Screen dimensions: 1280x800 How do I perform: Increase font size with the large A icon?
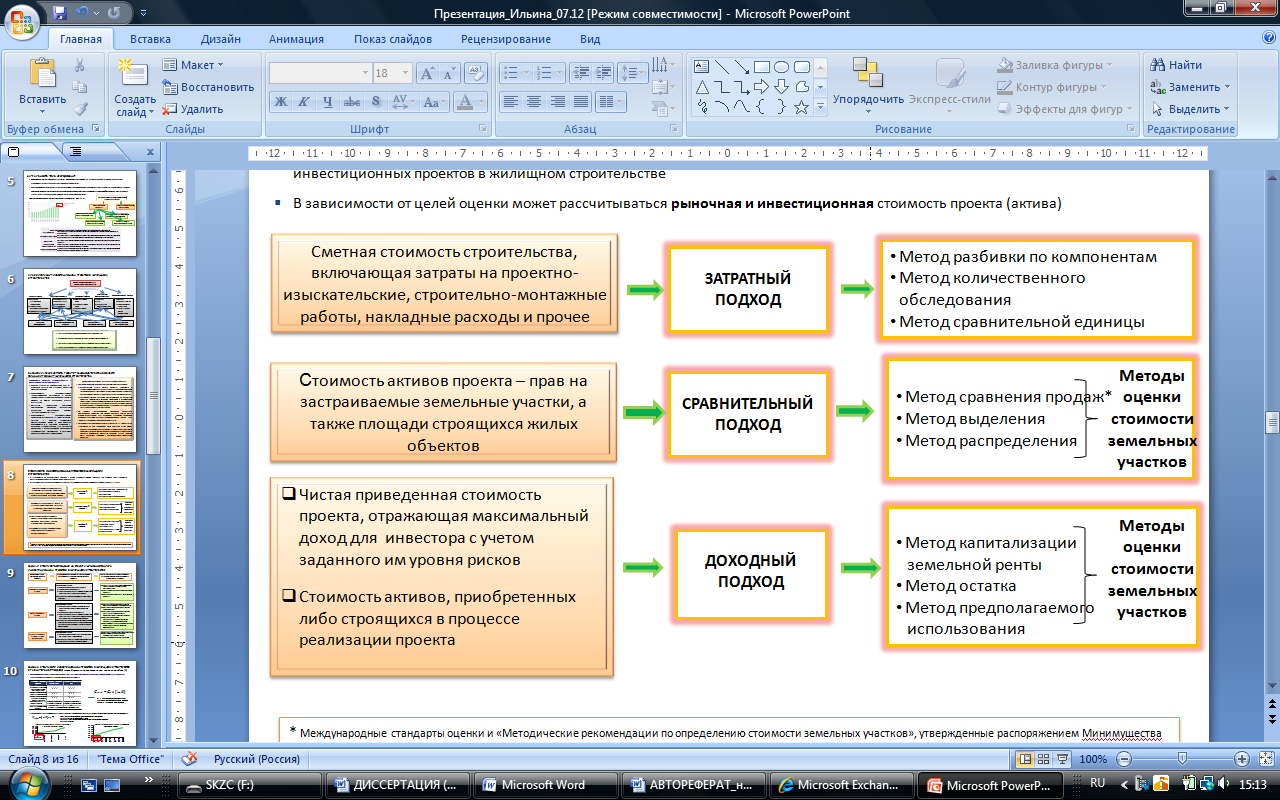click(427, 73)
